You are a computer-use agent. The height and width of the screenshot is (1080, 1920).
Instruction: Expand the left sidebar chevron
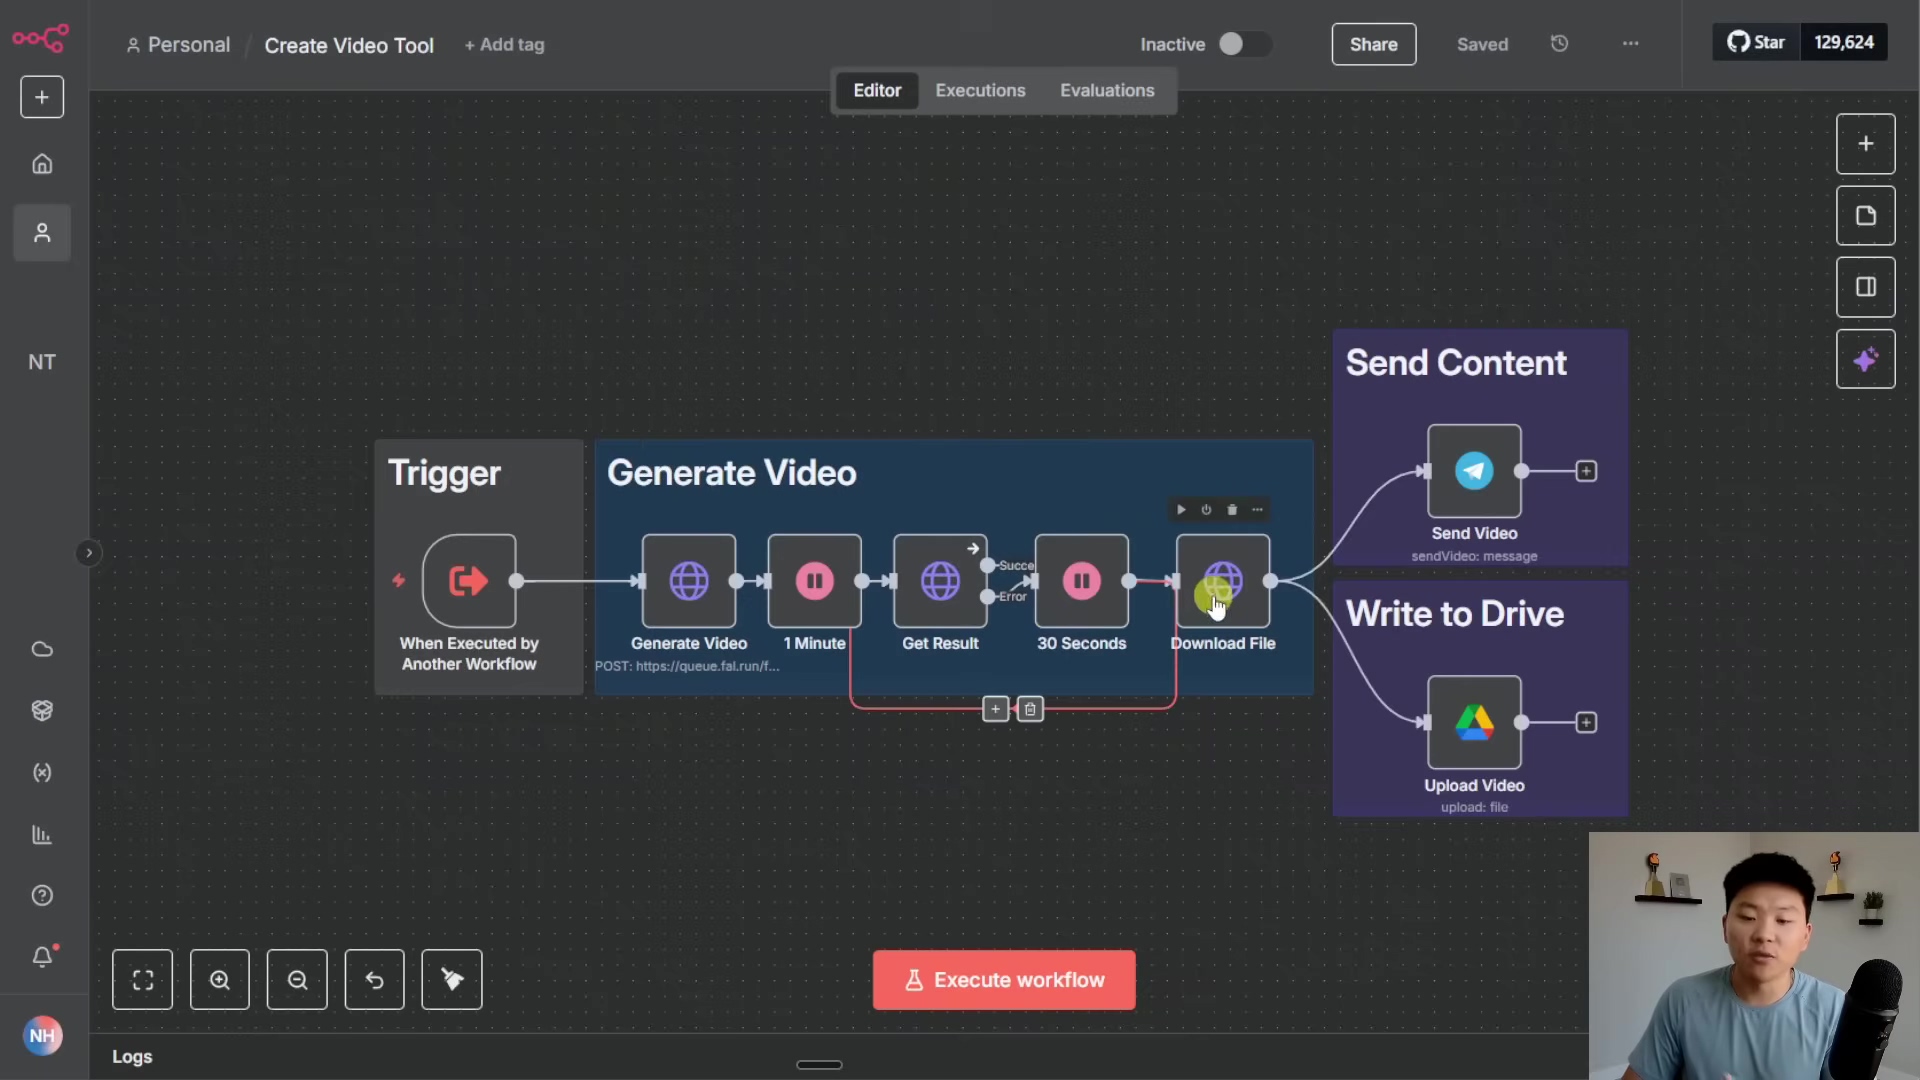[x=89, y=553]
